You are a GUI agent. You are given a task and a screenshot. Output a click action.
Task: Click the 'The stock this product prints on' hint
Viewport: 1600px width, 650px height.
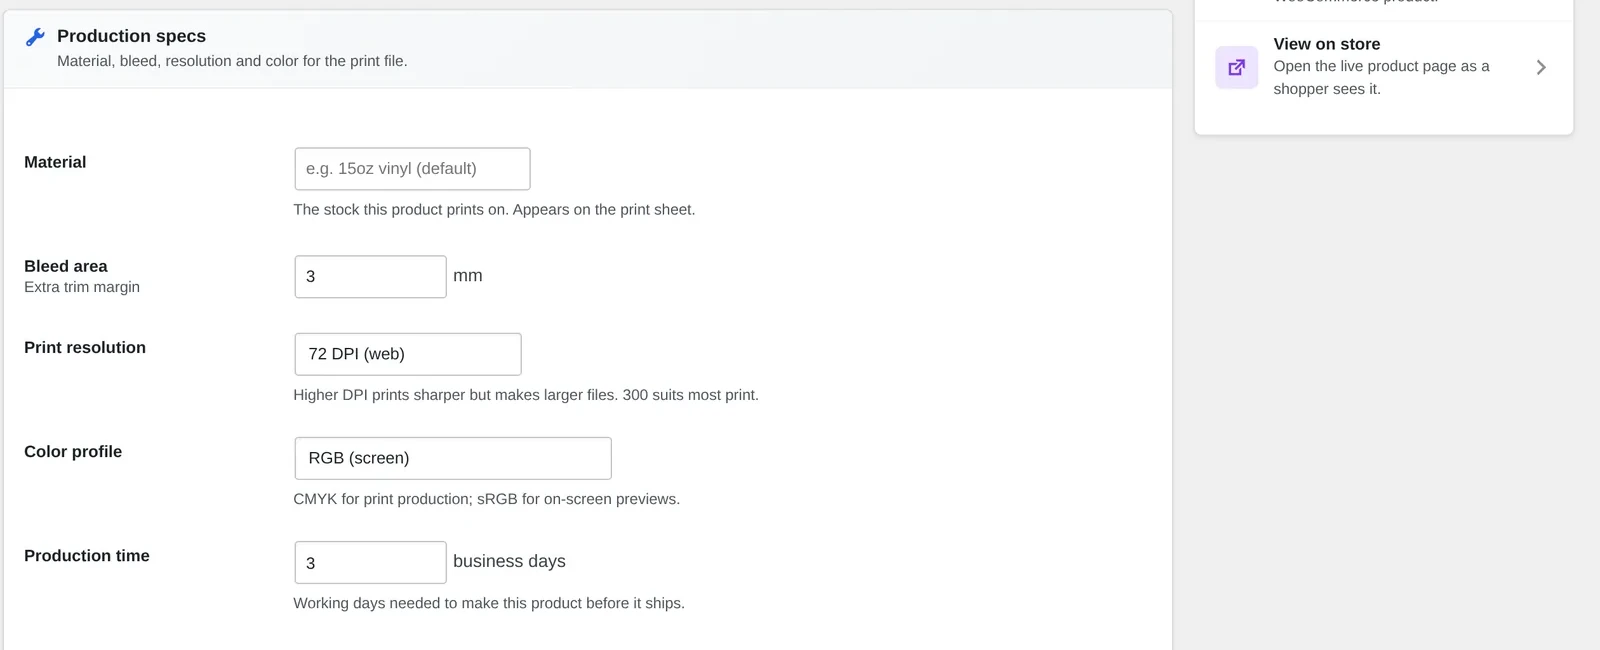pos(494,210)
